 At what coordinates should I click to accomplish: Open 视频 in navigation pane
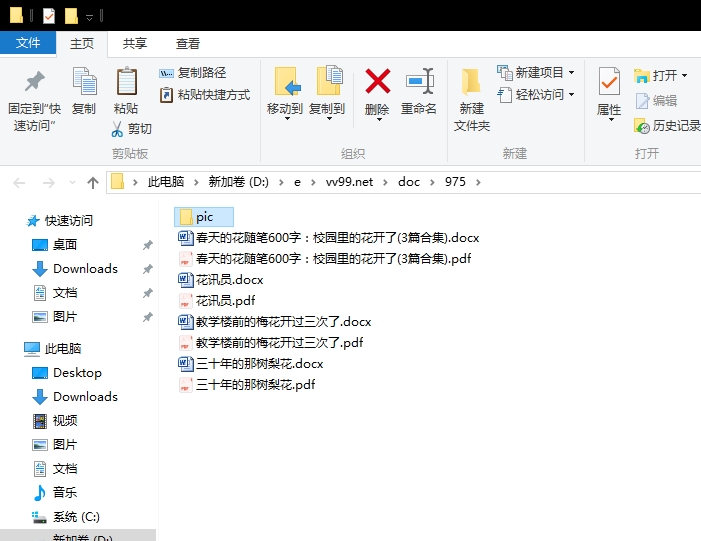[55, 421]
